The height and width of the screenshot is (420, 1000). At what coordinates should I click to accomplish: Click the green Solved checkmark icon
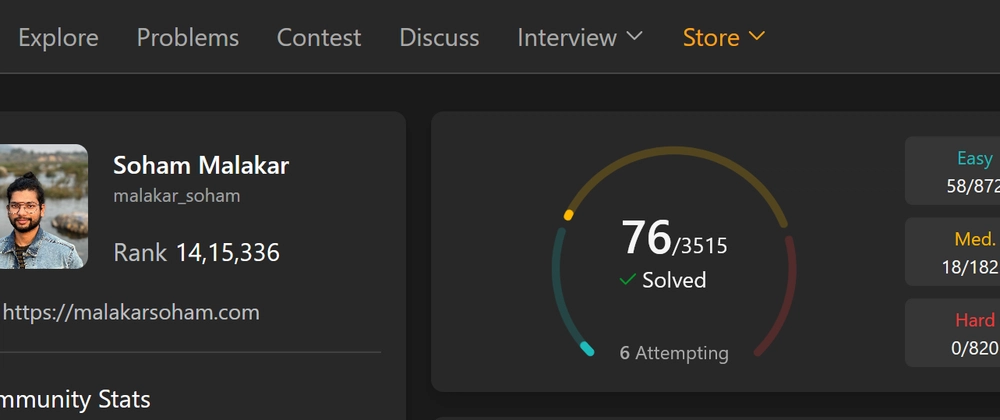628,279
